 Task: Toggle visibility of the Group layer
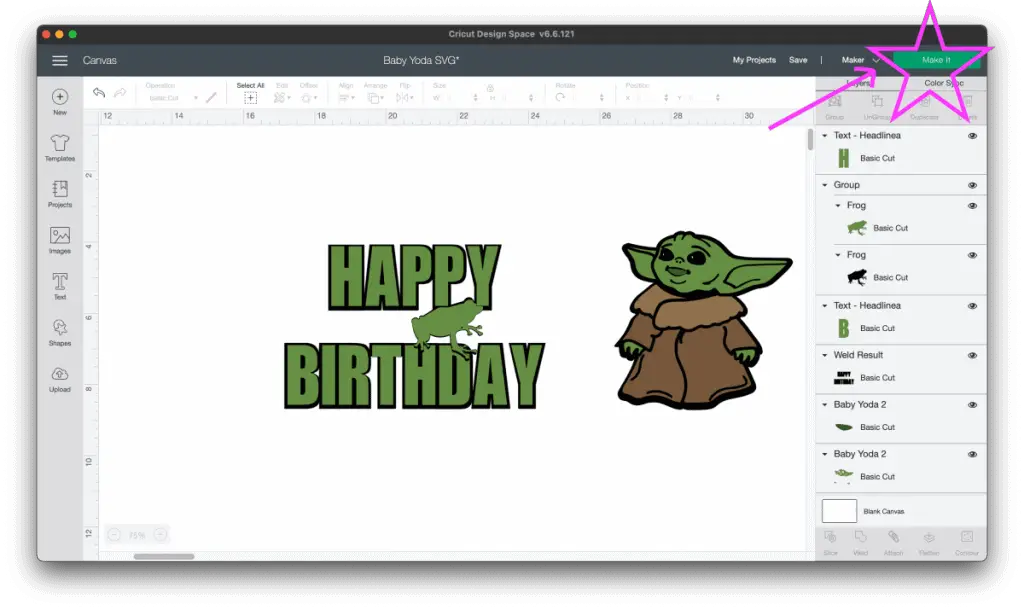coord(972,185)
